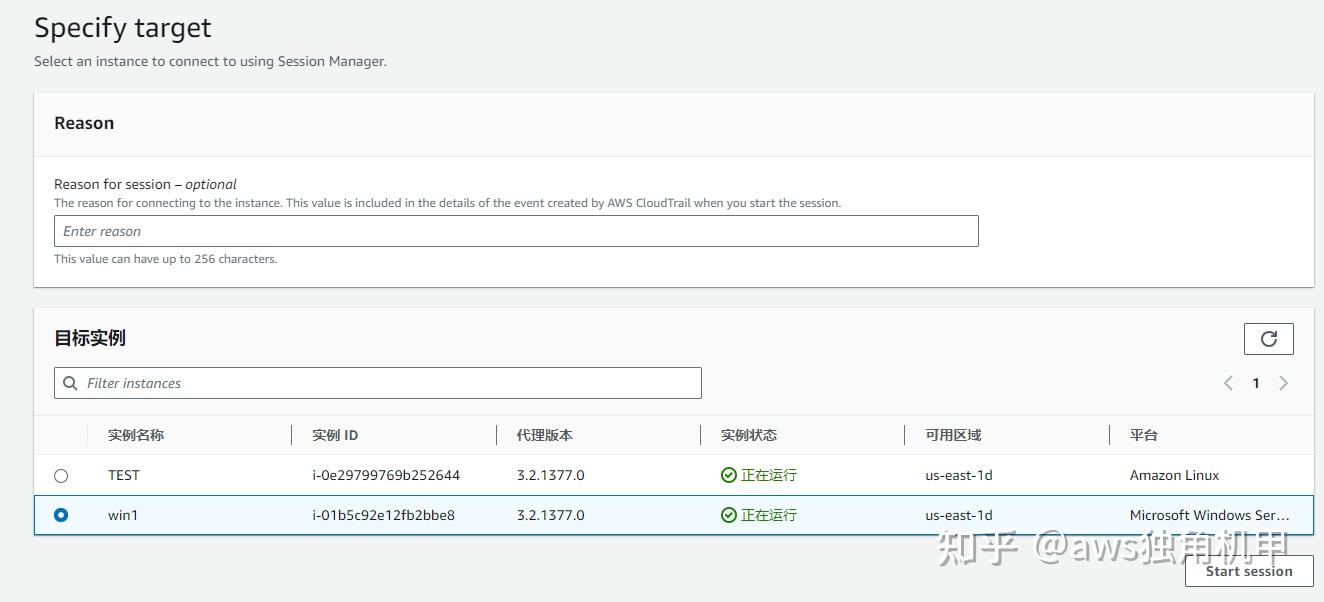Image resolution: width=1324 pixels, height=602 pixels.
Task: Click the 实例 ID column header
Action: [333, 435]
